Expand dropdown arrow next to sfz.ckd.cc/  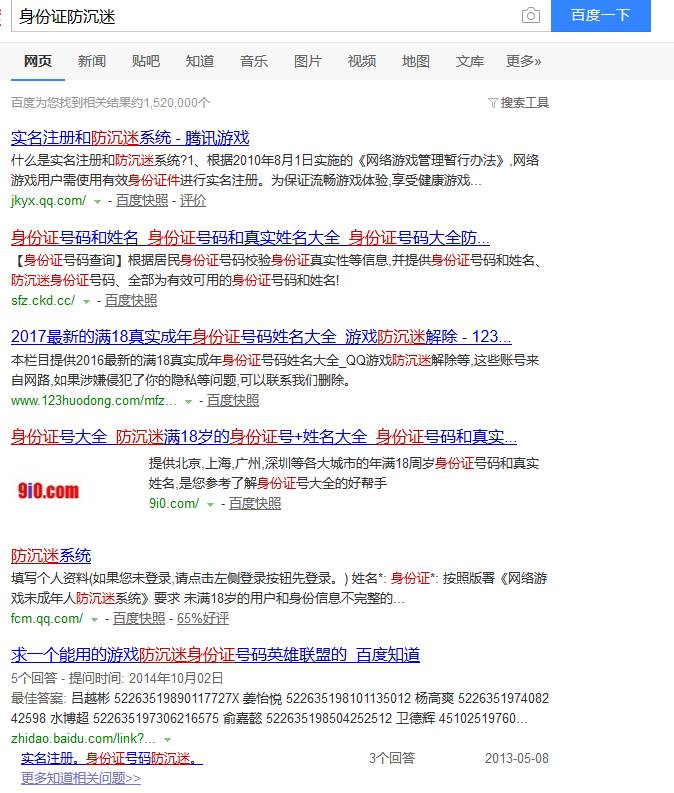pyautogui.click(x=86, y=301)
